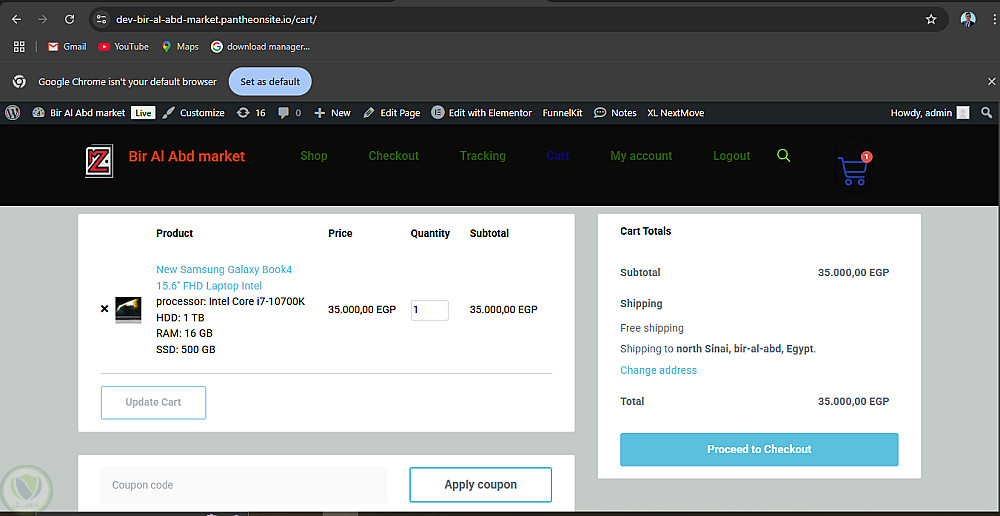The image size is (1000, 516).
Task: Open the Maps bookmark
Action: [180, 47]
